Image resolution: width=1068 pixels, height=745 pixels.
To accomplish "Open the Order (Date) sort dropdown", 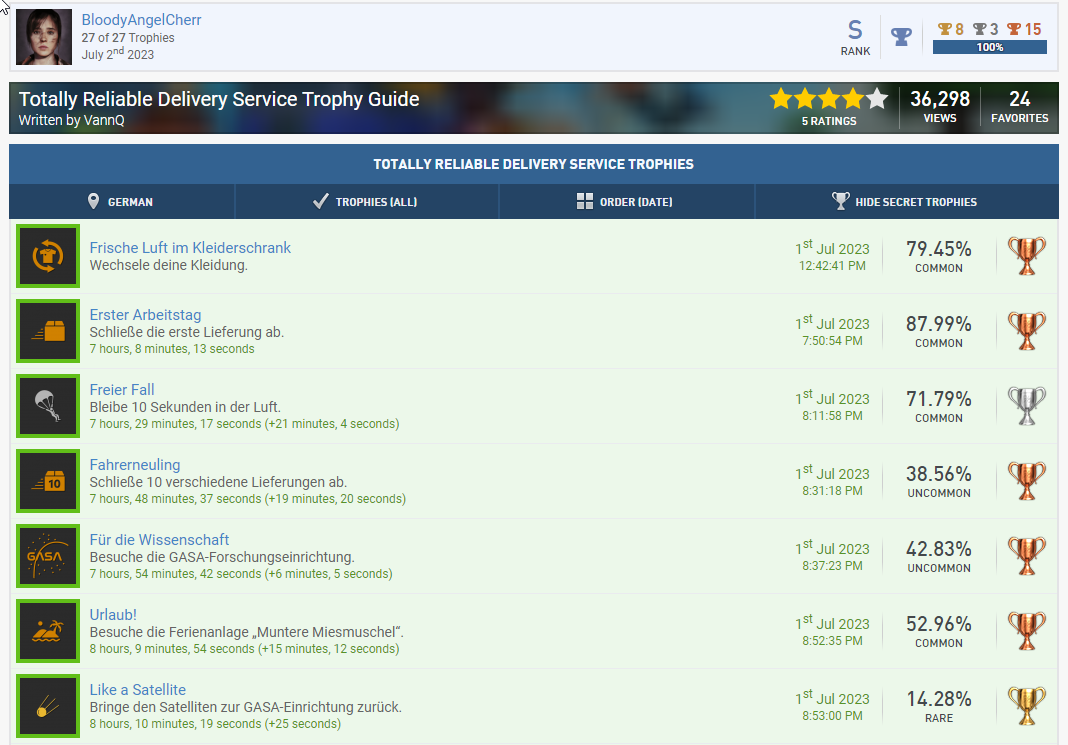I will [x=625, y=202].
